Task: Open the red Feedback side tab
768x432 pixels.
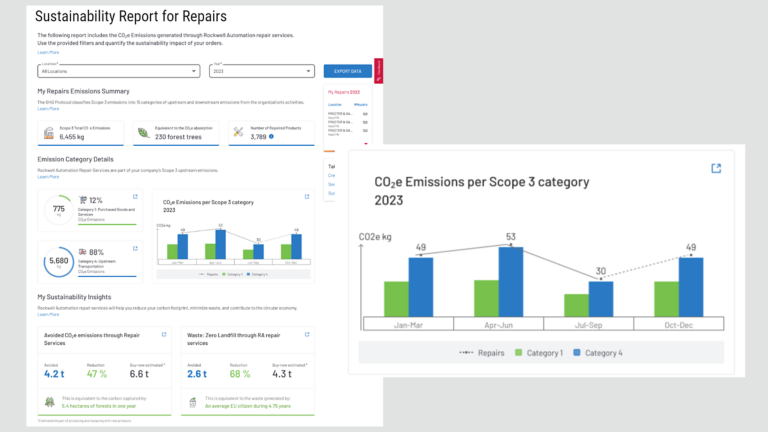Action: [379, 71]
